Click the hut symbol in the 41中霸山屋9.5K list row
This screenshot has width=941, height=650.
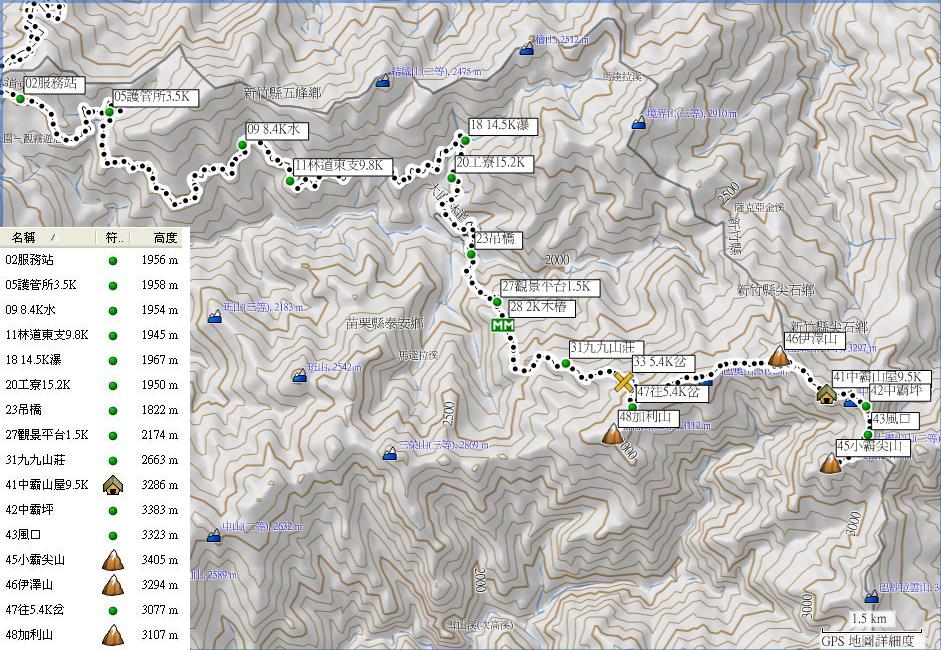tap(112, 485)
